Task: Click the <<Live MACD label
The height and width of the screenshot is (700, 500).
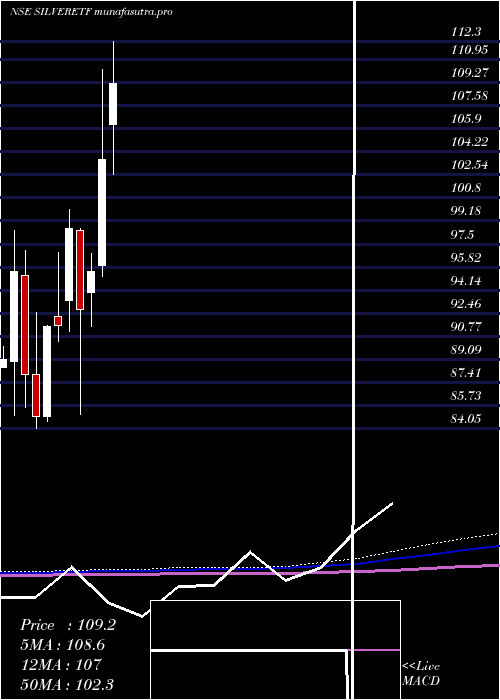Action: [421, 674]
